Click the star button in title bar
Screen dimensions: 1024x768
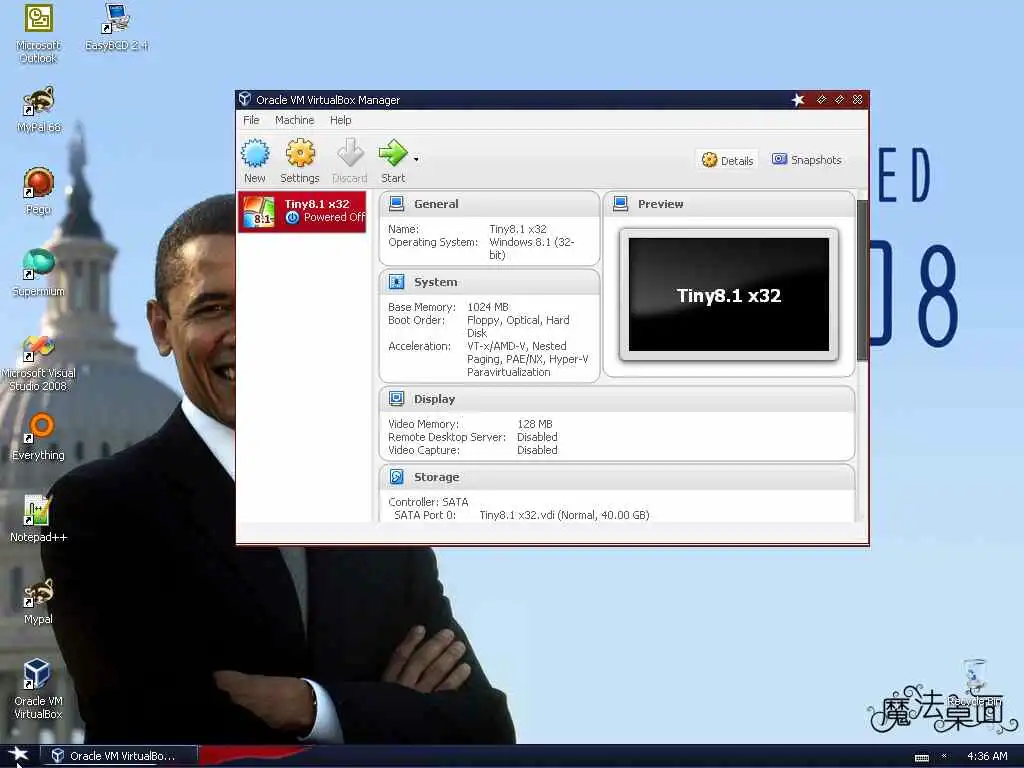tap(798, 99)
